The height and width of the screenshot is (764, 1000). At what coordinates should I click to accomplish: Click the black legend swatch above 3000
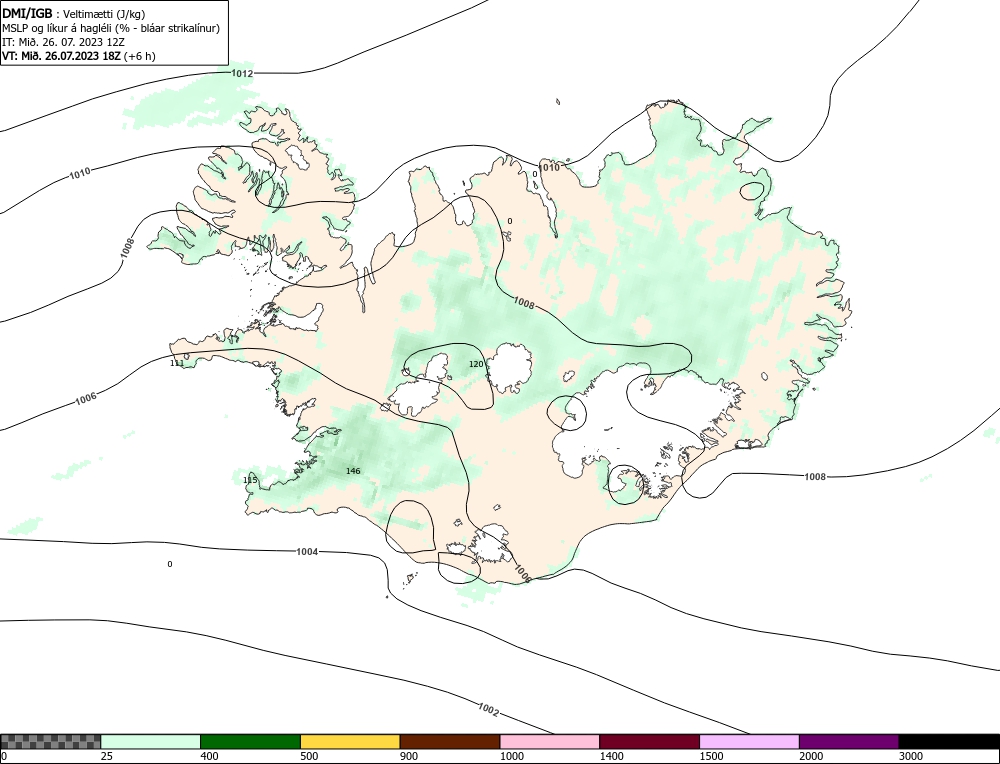pos(949,741)
